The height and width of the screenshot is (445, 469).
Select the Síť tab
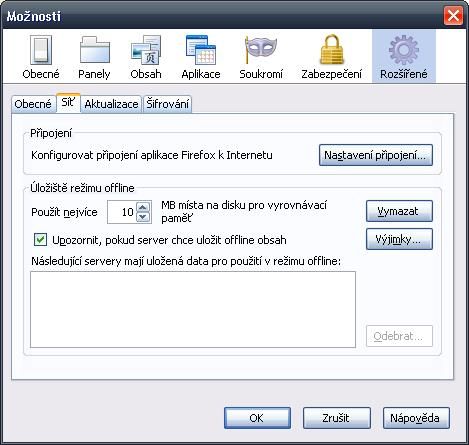68,103
